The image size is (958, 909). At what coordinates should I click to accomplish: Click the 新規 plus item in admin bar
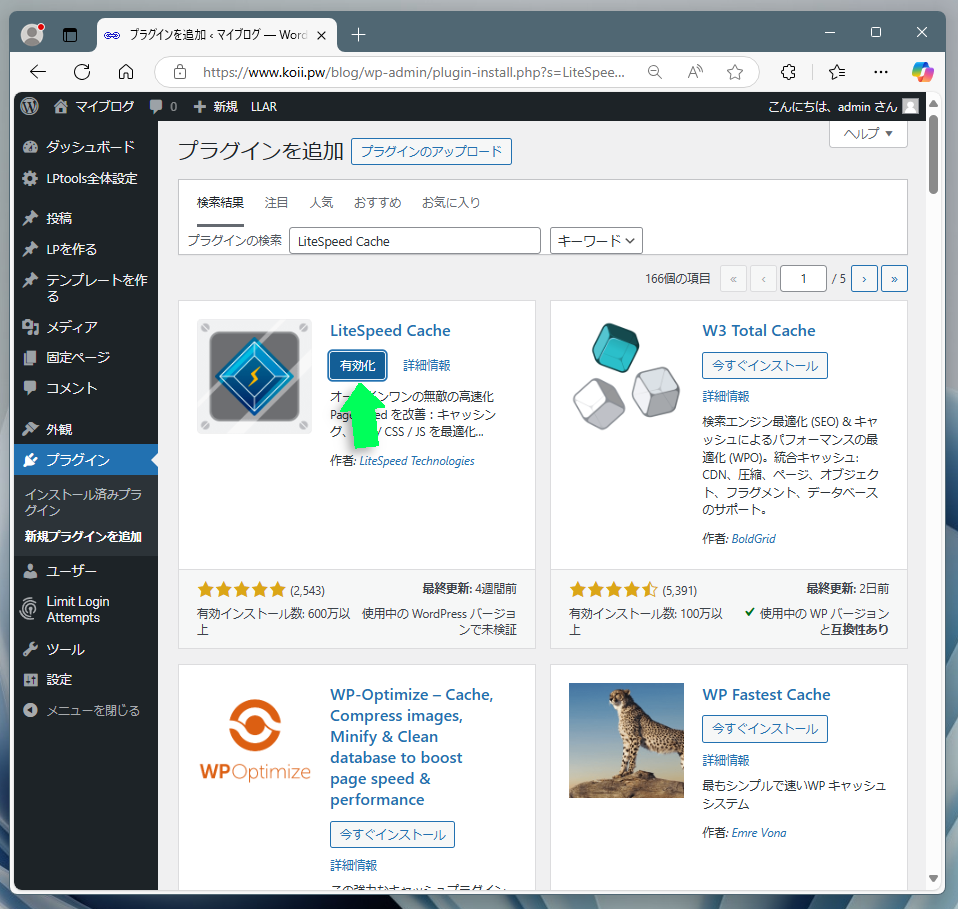point(215,106)
